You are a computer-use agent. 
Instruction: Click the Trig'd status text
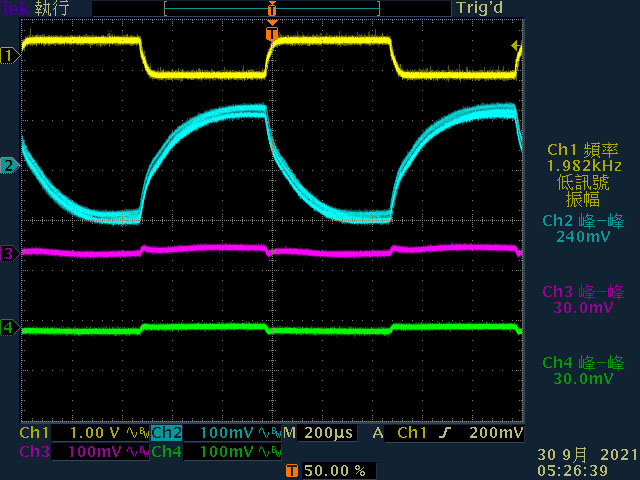[480, 8]
